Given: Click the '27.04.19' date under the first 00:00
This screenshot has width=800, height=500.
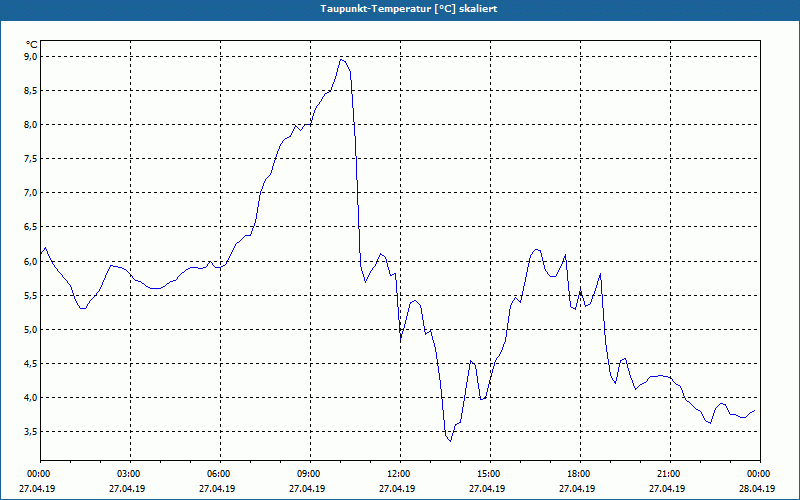Looking at the screenshot, I should coord(37,488).
